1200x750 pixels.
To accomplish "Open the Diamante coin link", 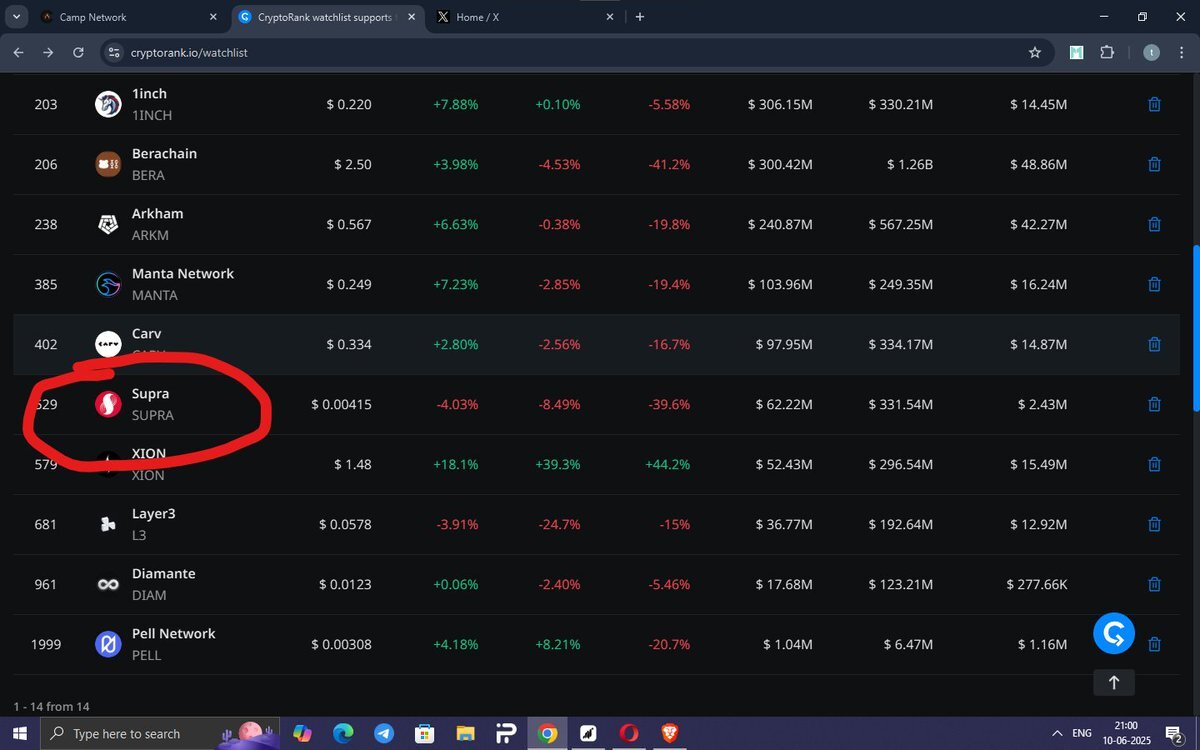I will pos(163,574).
